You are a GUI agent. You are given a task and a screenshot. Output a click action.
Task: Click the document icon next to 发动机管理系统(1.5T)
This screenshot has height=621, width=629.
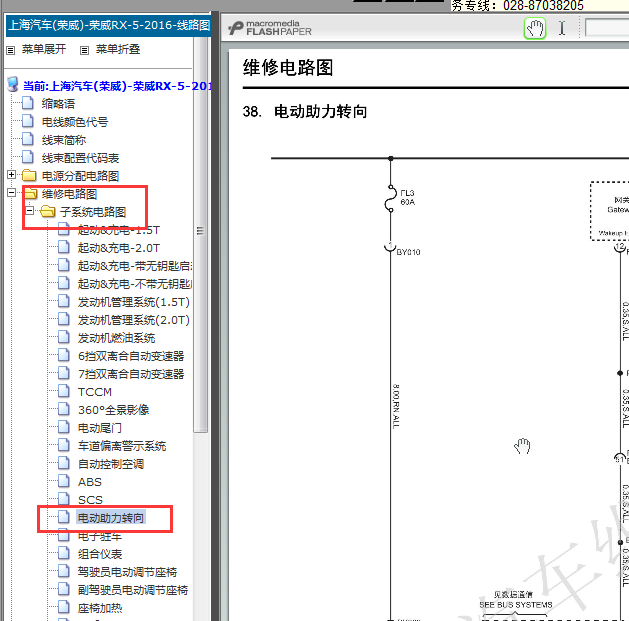tap(64, 301)
